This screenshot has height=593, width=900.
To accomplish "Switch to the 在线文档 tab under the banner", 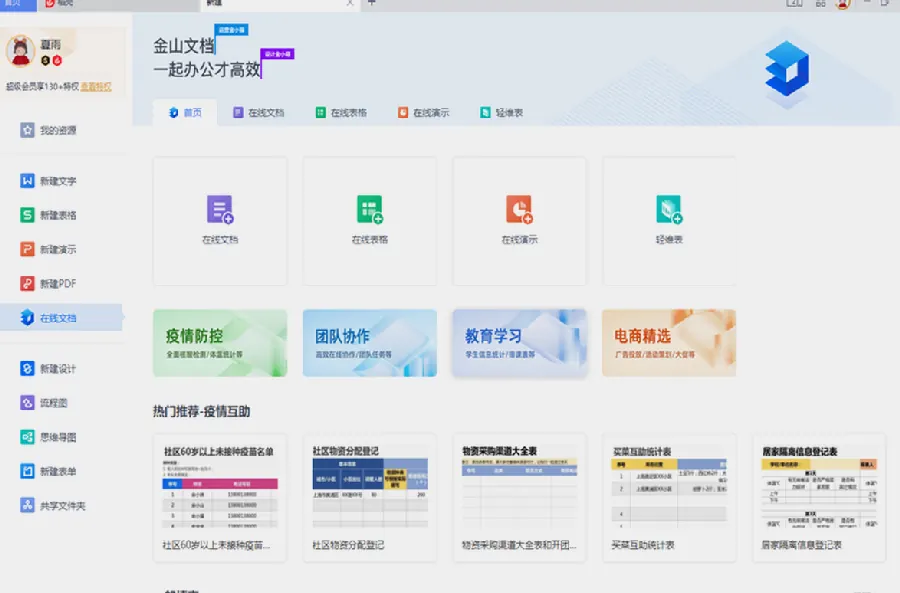I will (x=258, y=113).
